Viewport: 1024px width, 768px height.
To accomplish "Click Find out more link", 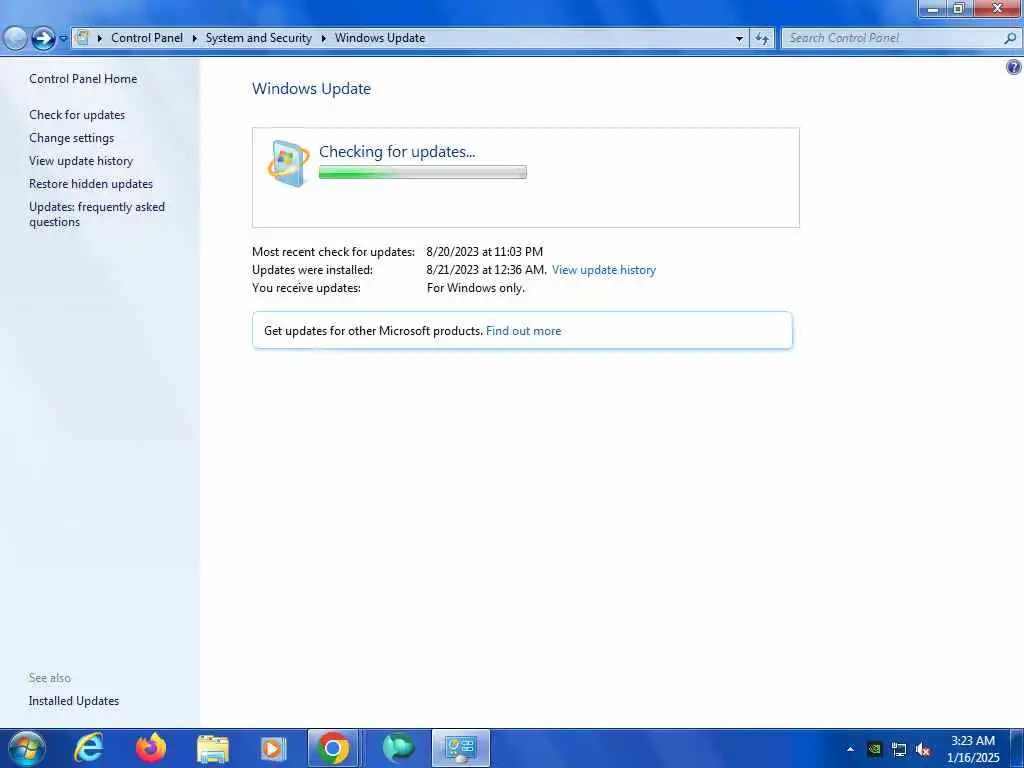I will [x=523, y=331].
